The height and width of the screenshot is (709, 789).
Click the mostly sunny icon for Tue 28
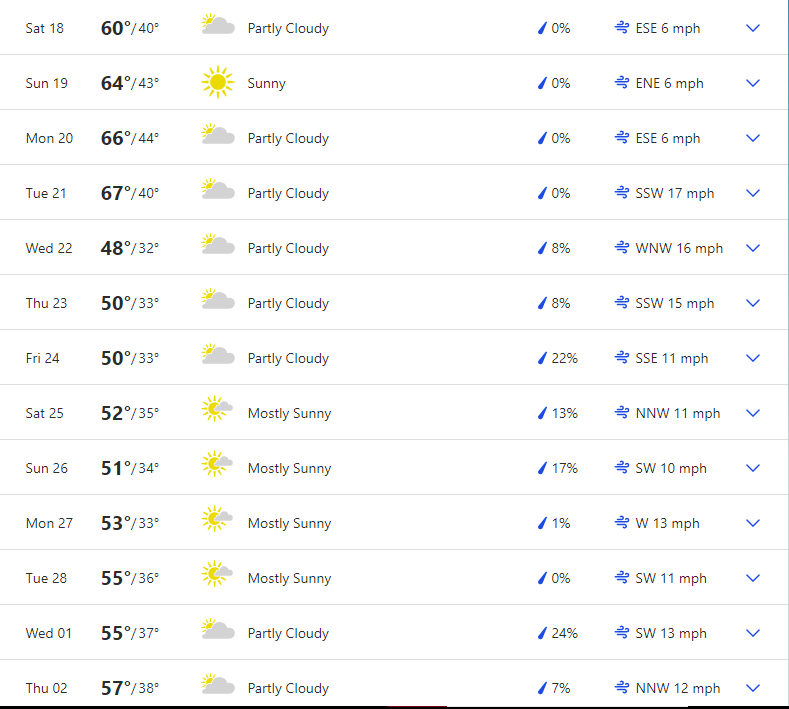click(x=217, y=576)
